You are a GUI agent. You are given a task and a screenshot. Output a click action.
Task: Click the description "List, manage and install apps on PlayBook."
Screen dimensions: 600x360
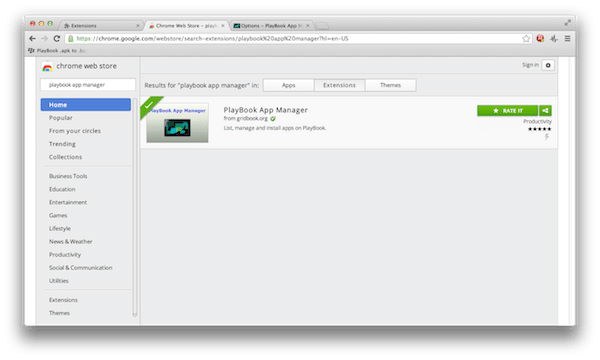pos(275,128)
